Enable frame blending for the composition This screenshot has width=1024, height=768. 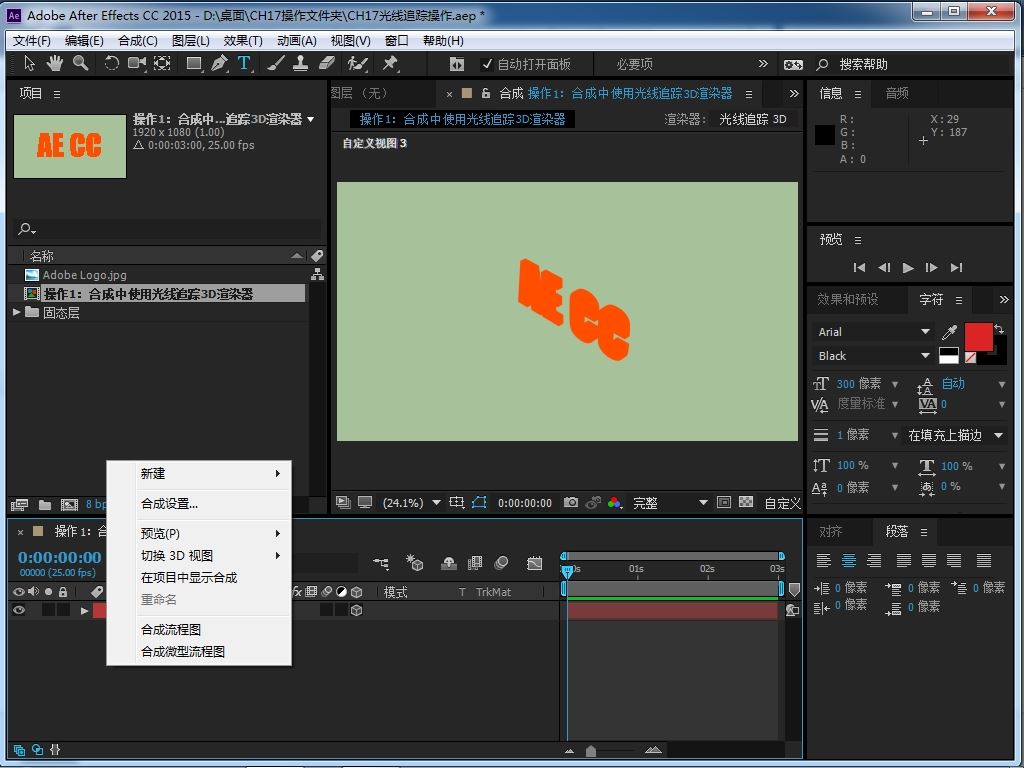click(475, 563)
